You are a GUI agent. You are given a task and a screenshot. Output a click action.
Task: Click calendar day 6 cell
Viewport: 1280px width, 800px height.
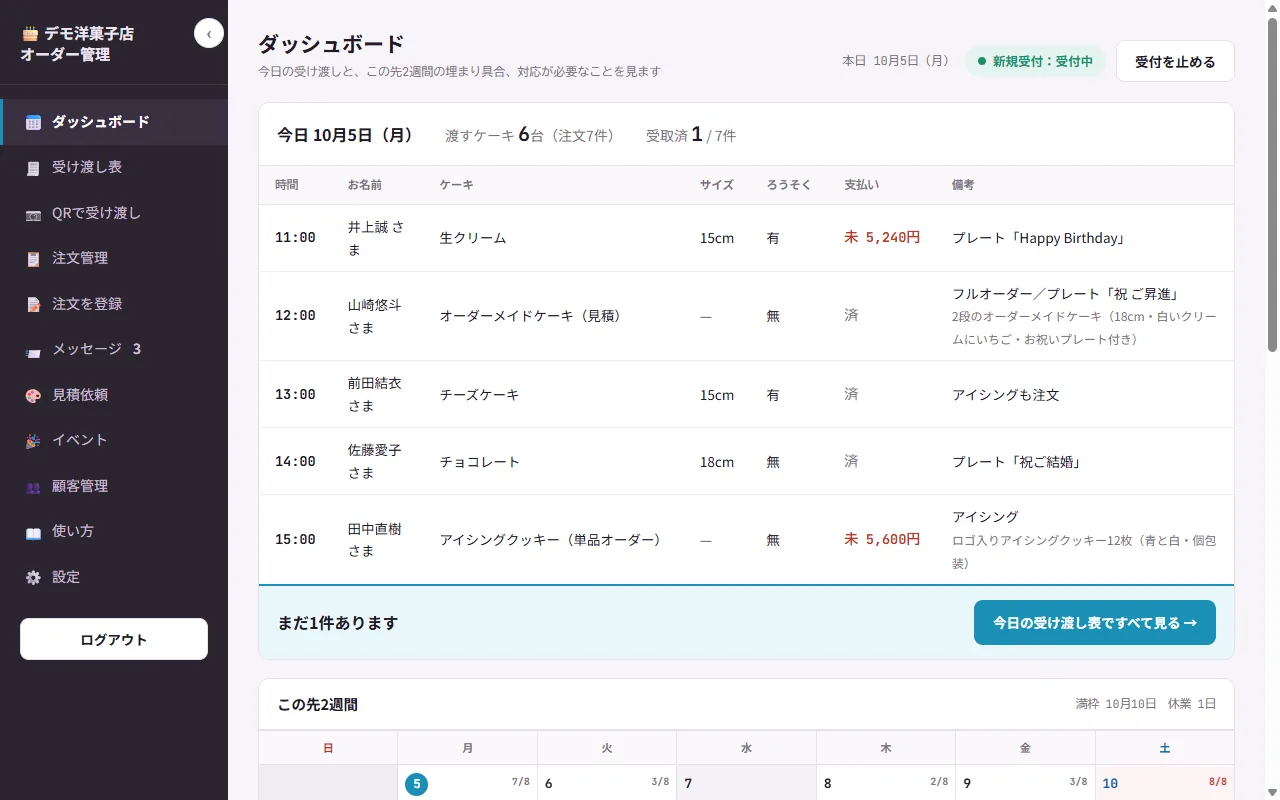tap(607, 783)
